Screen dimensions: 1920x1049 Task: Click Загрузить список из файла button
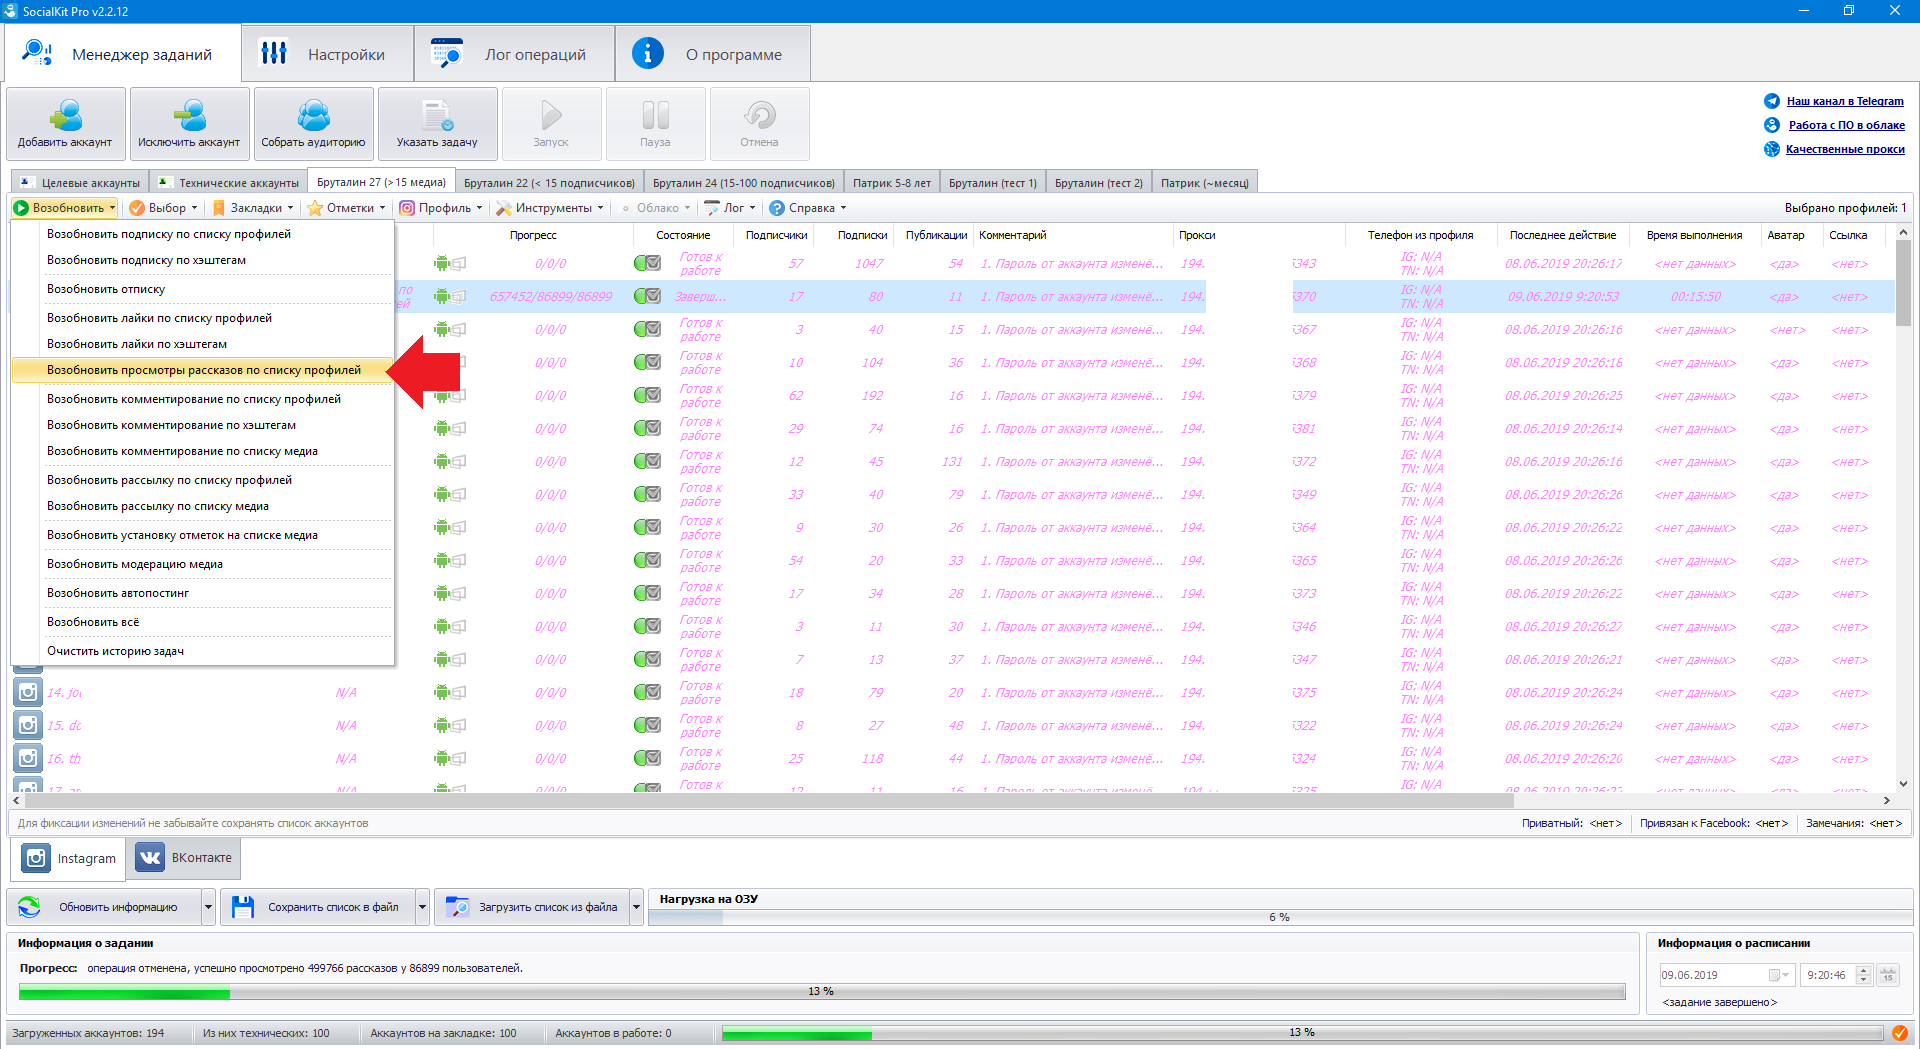pyautogui.click(x=531, y=907)
